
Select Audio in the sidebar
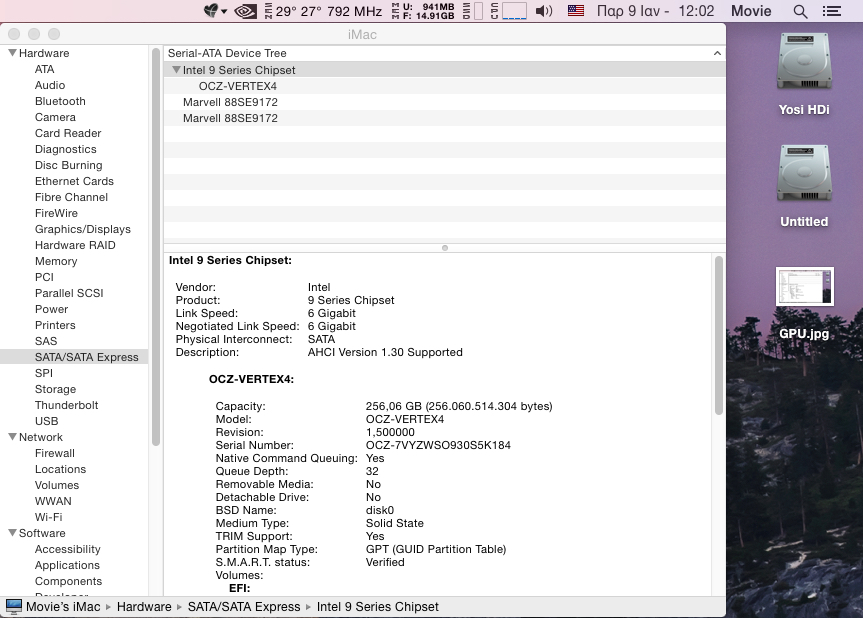[x=50, y=85]
